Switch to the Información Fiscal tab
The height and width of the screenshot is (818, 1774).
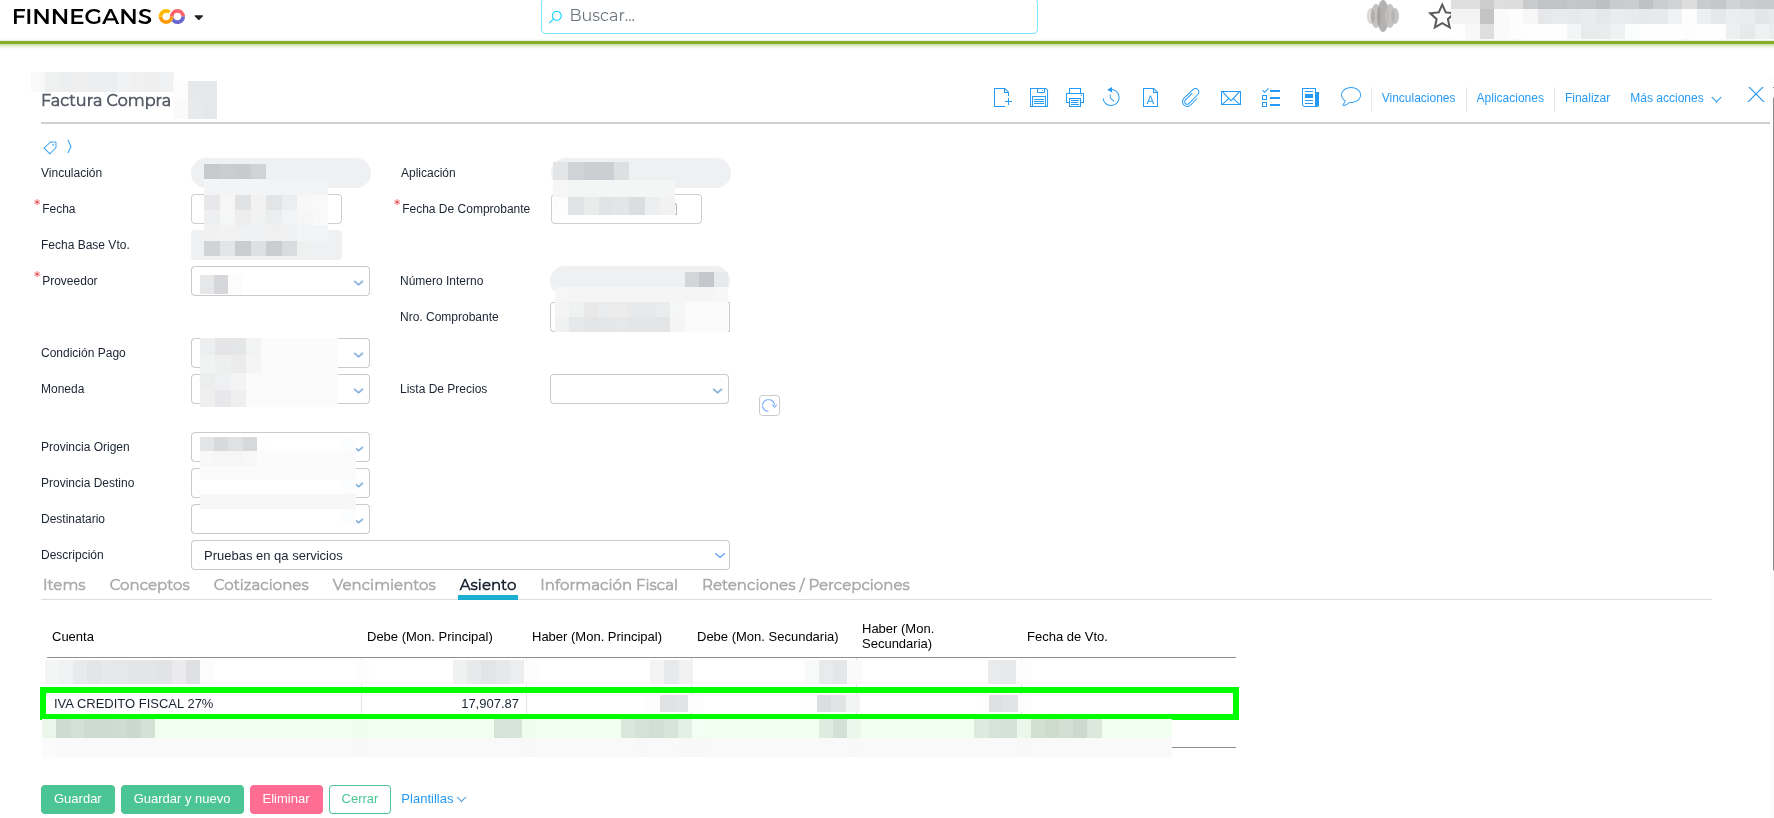[608, 585]
